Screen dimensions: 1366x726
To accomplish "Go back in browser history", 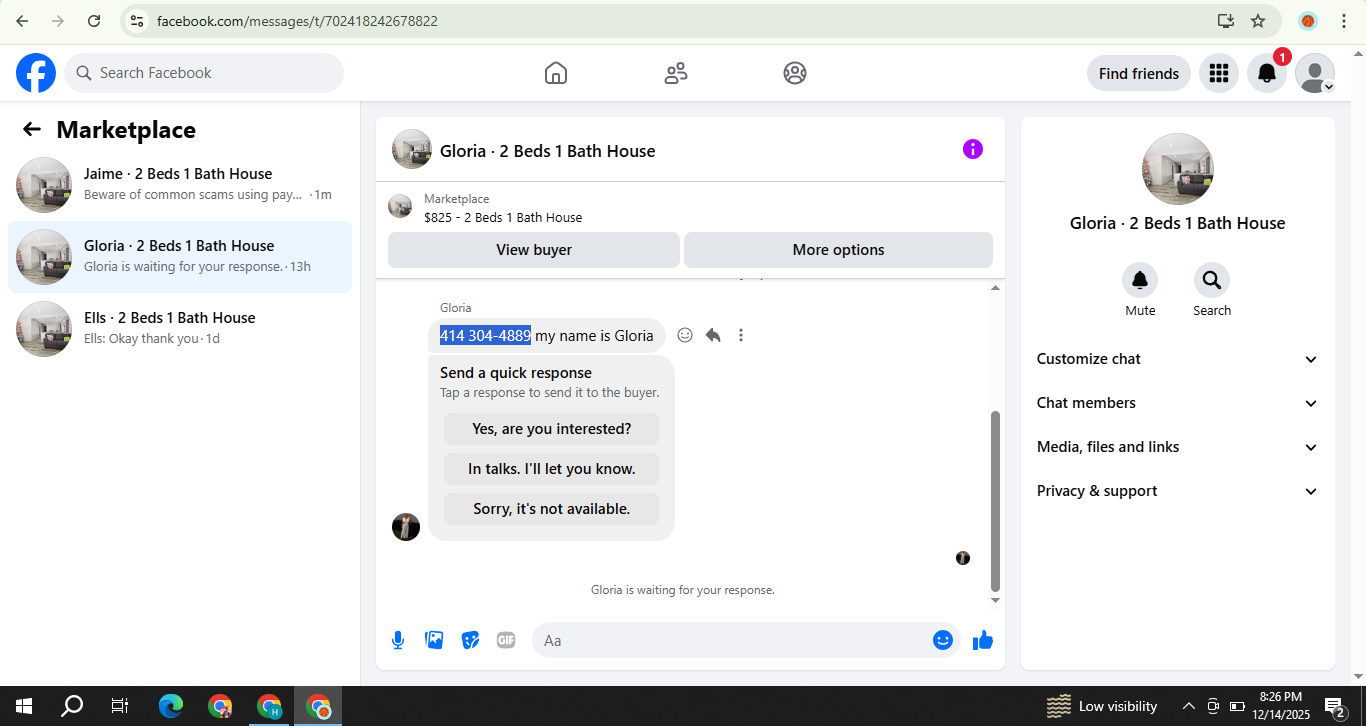I will [22, 21].
